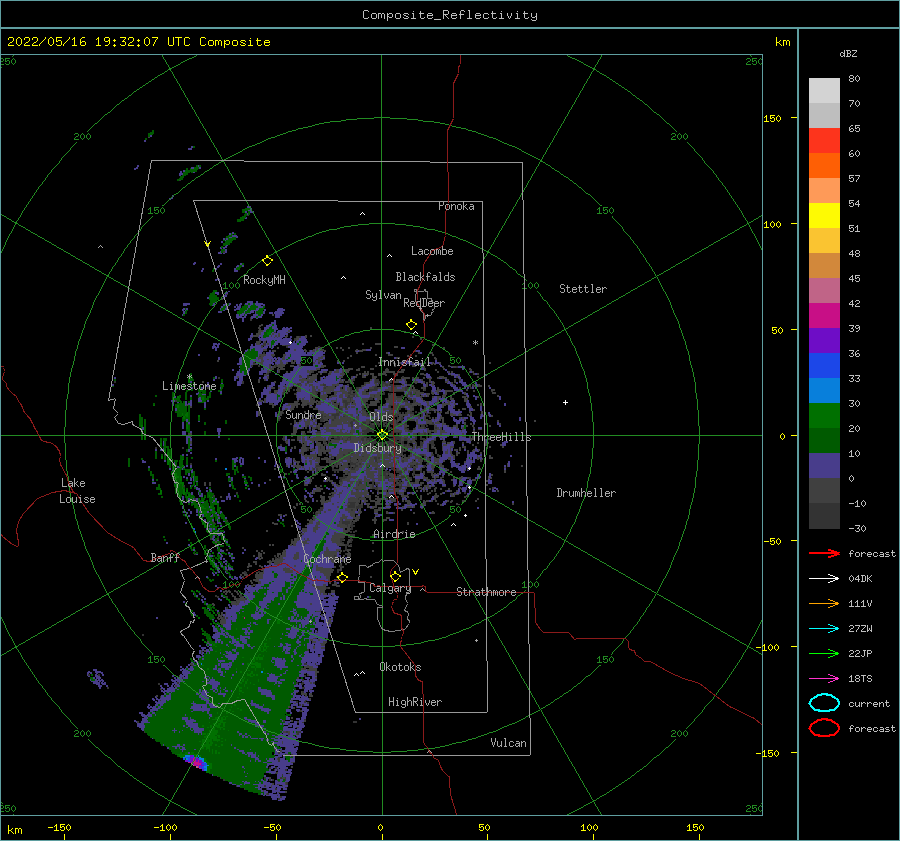
Task: Click the Airdrie label
Action: (x=394, y=534)
